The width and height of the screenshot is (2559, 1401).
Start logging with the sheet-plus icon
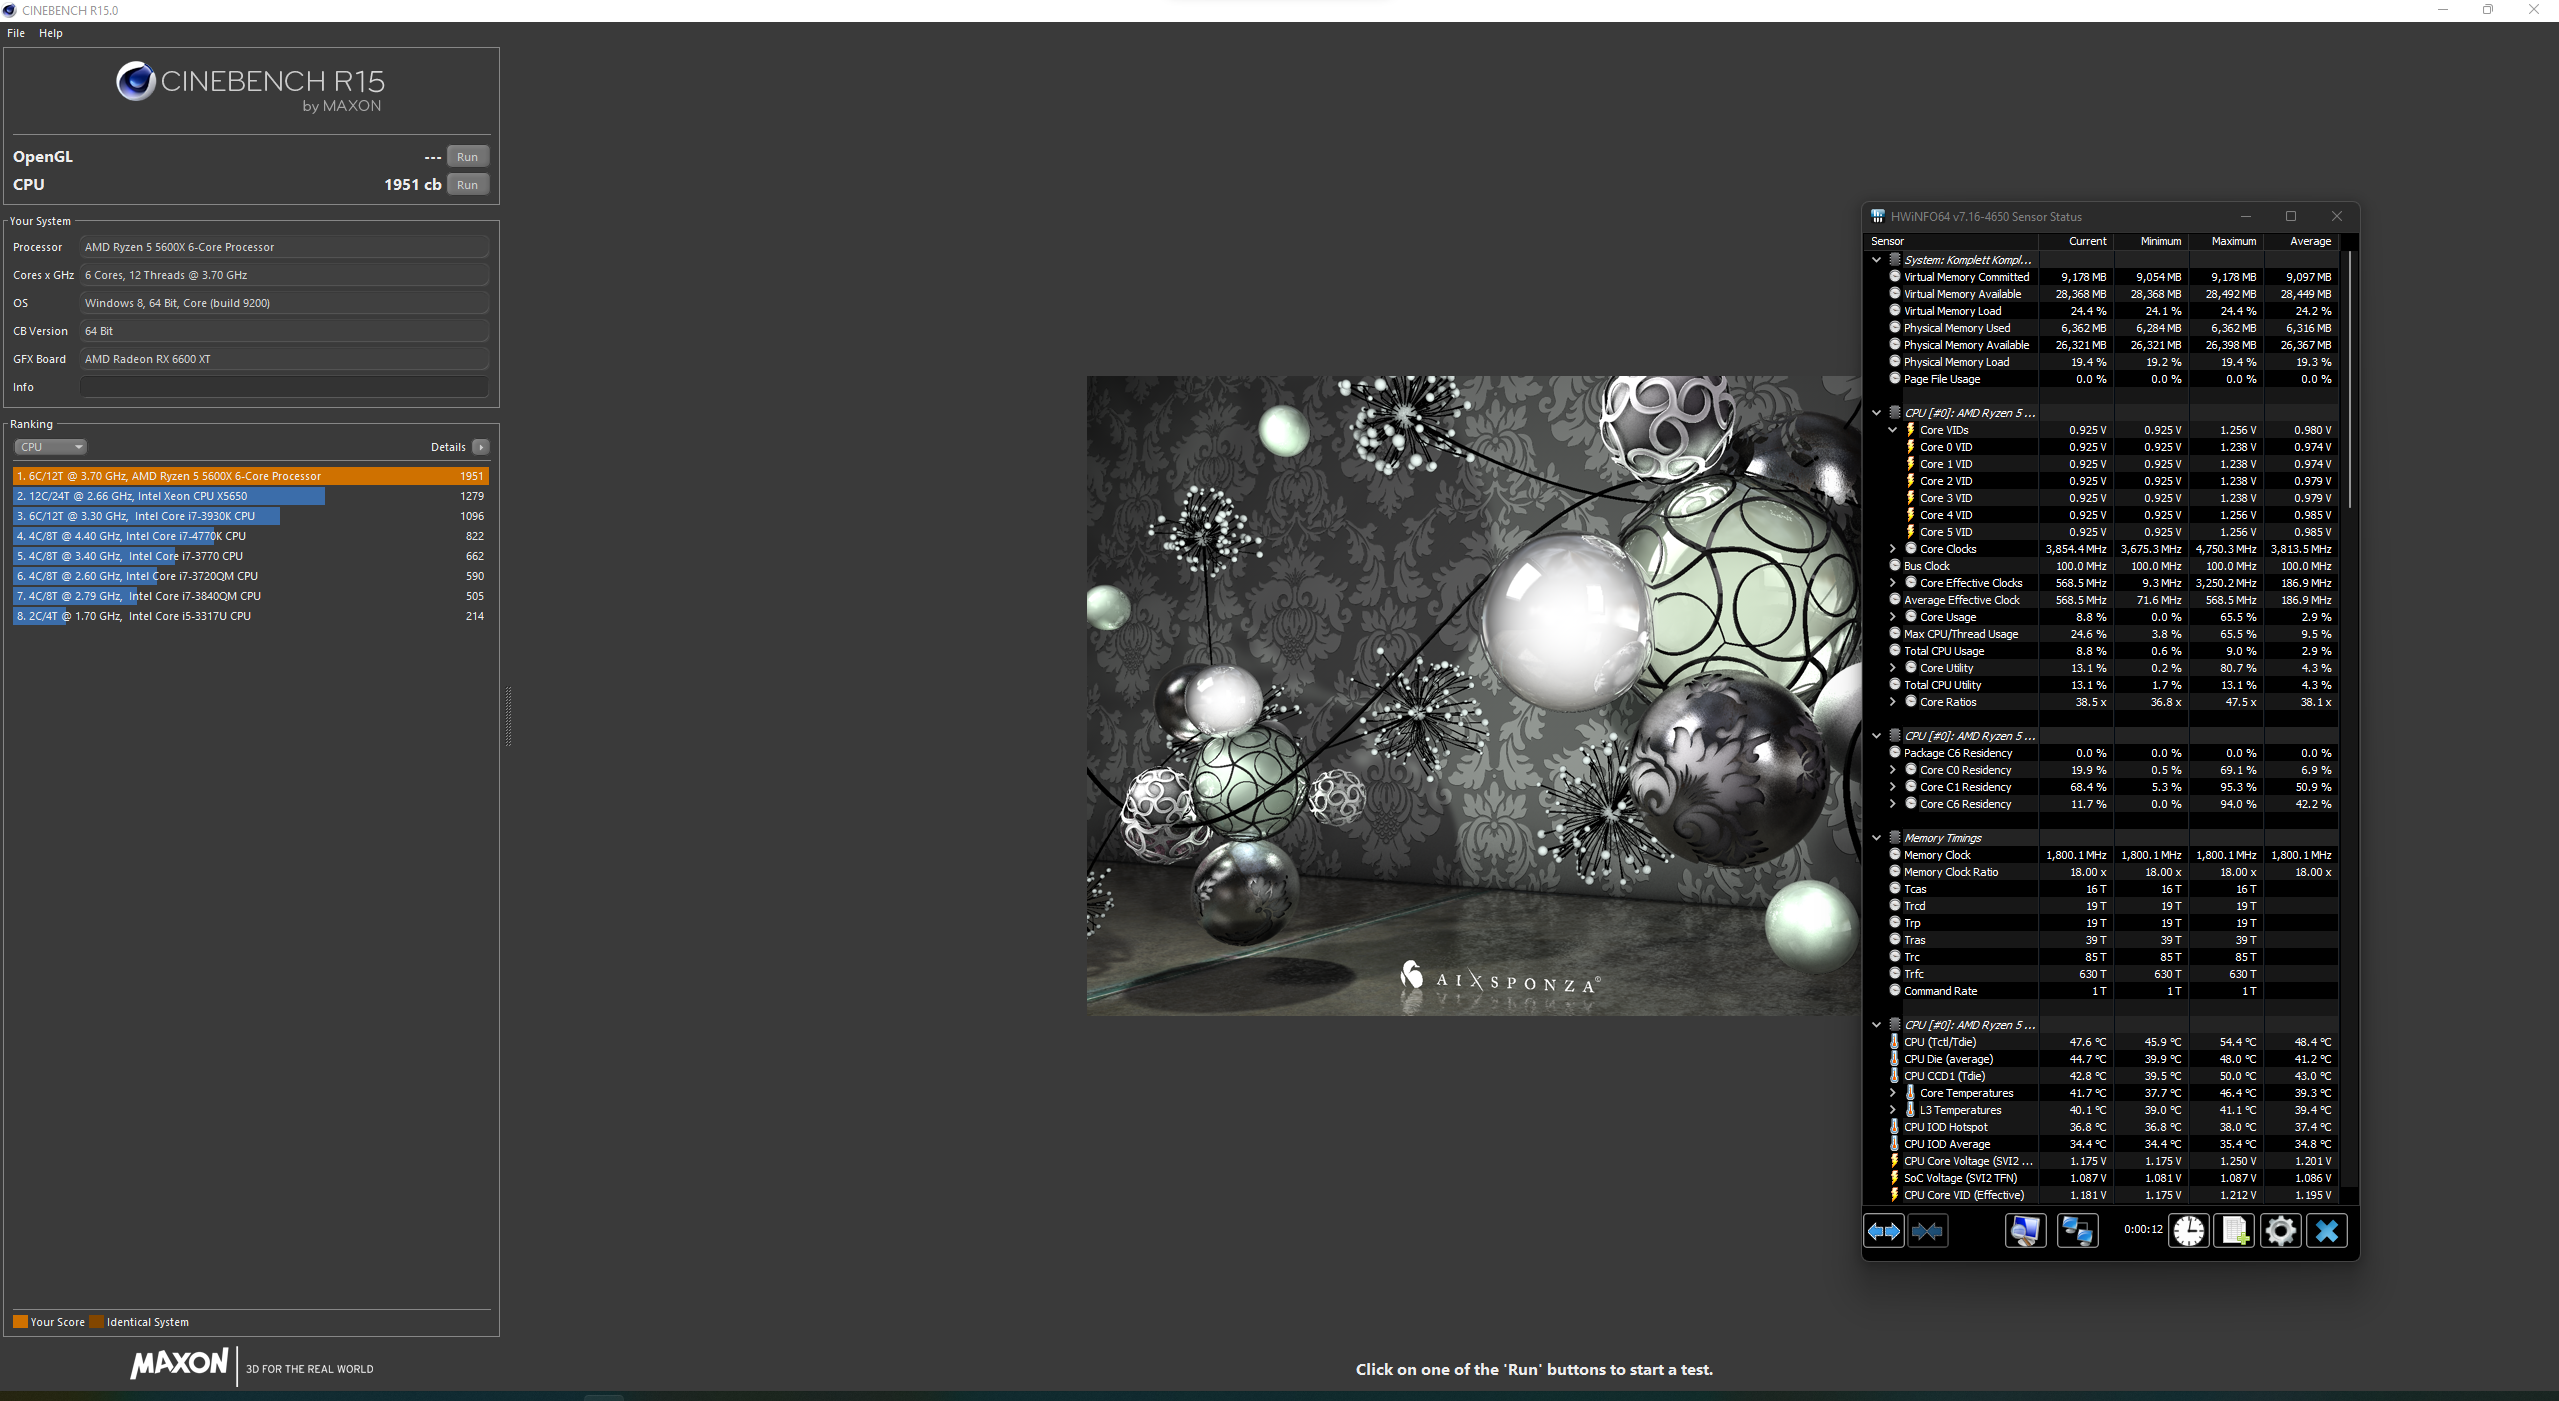[2234, 1231]
